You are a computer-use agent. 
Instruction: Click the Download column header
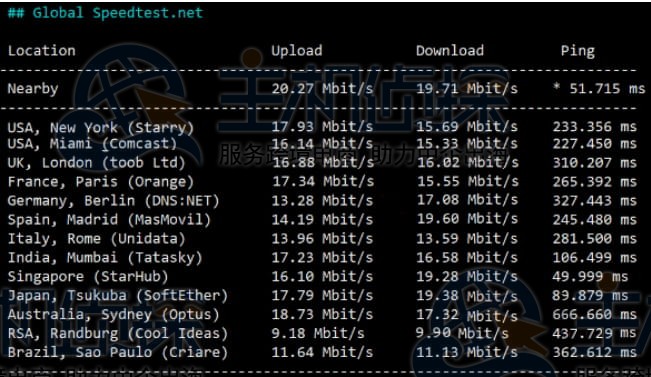coord(450,51)
